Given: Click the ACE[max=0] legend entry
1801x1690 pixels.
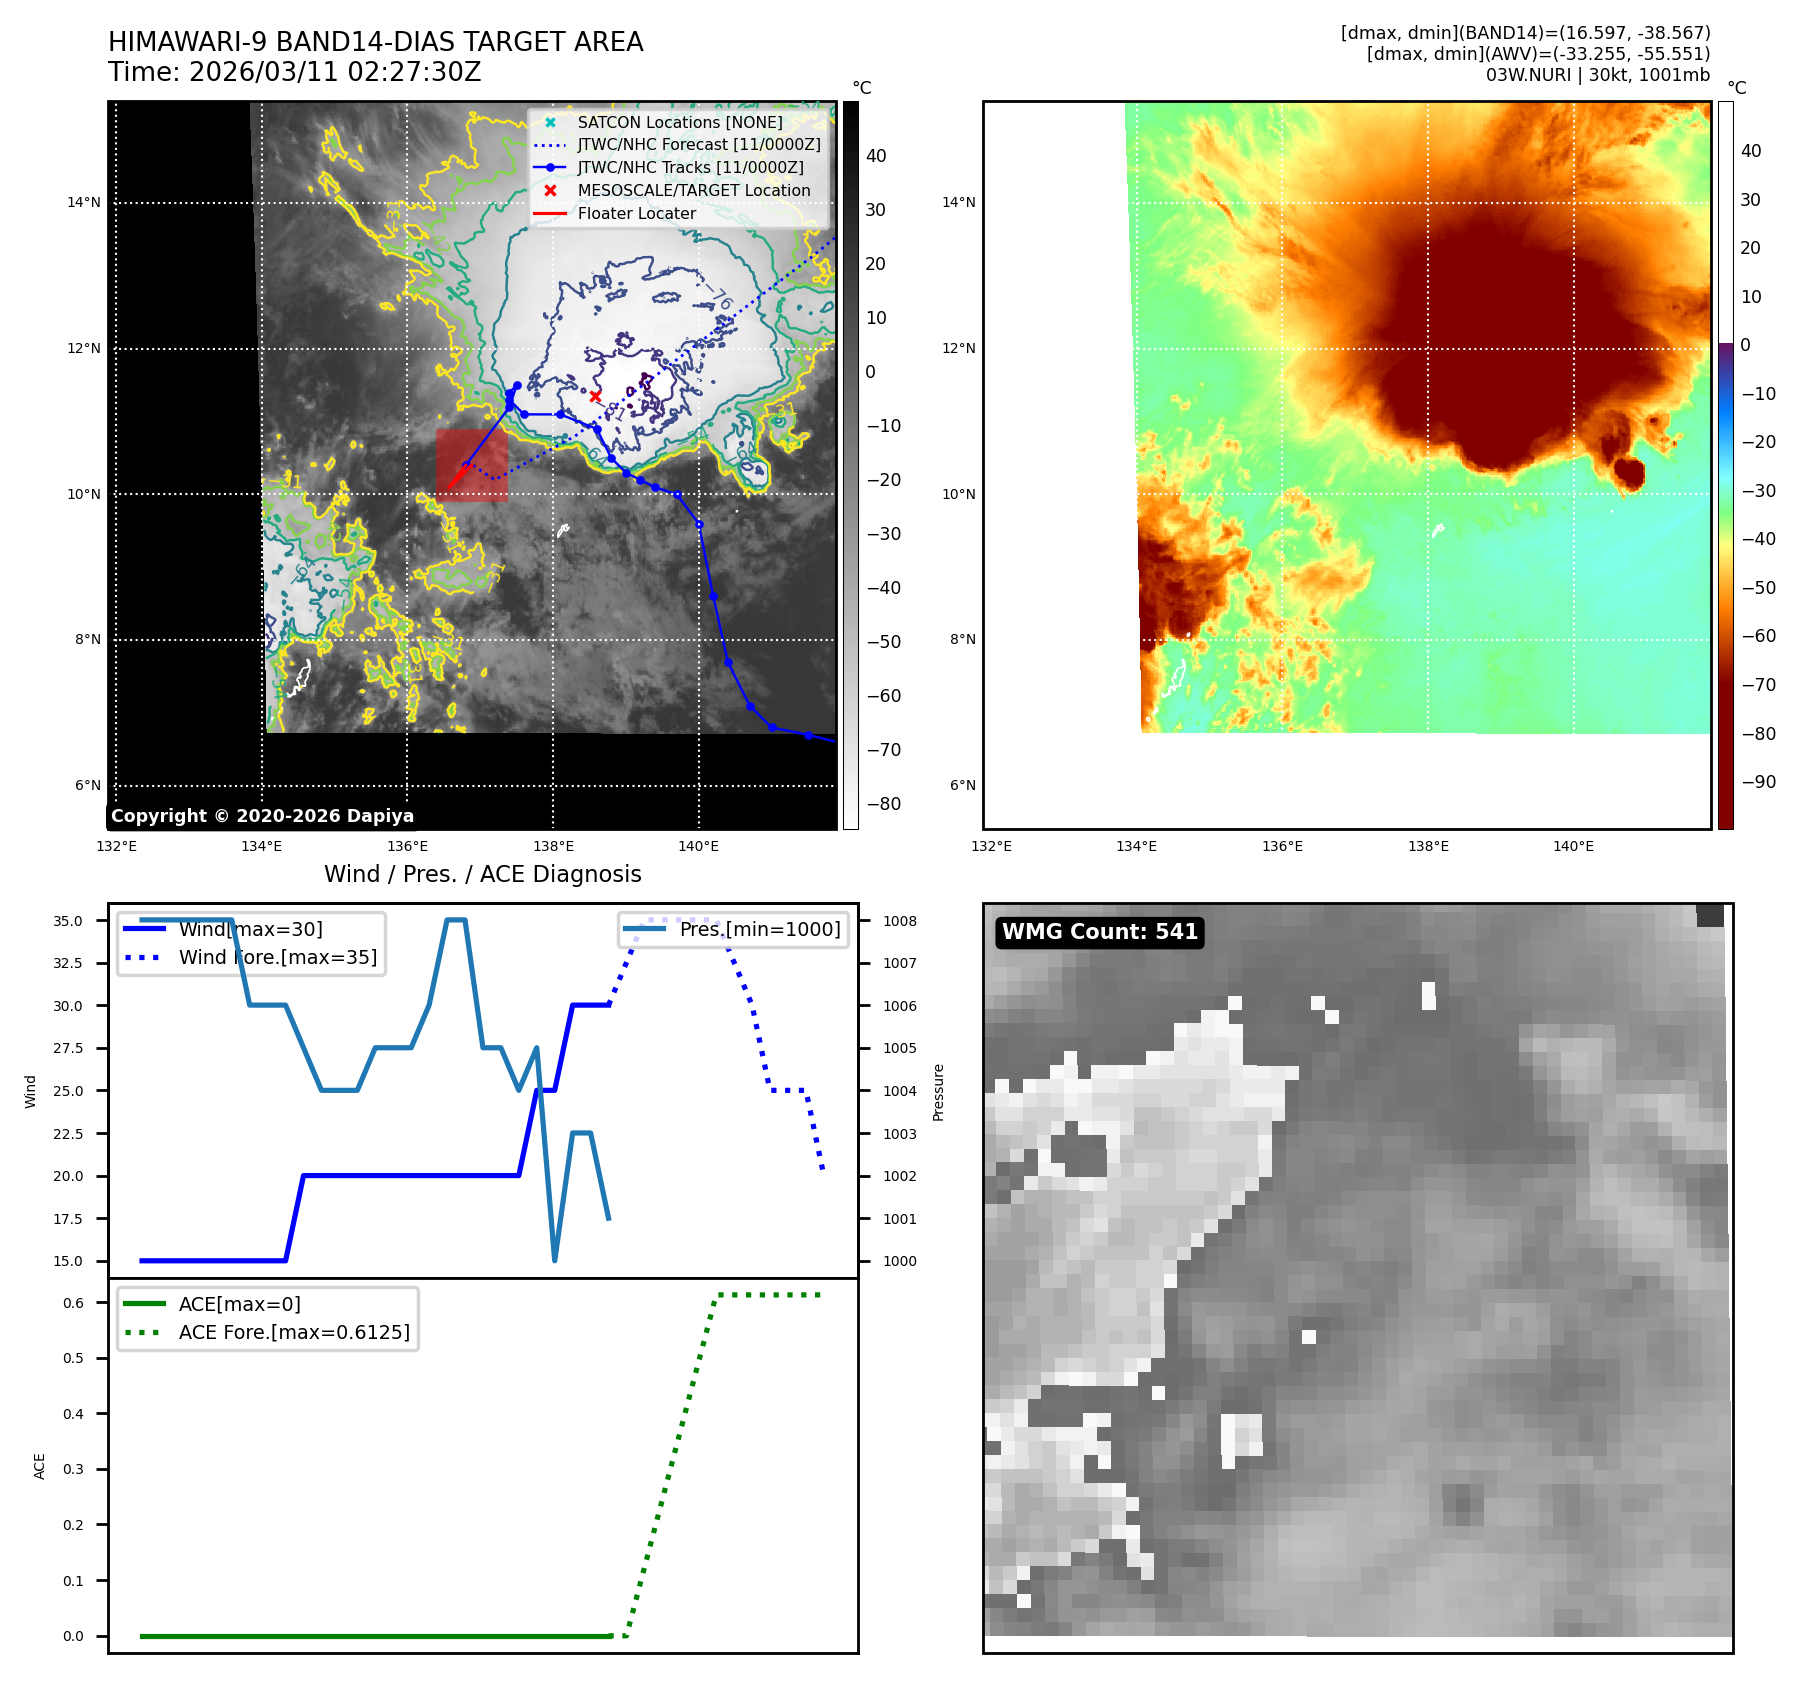Looking at the screenshot, I should point(239,1304).
